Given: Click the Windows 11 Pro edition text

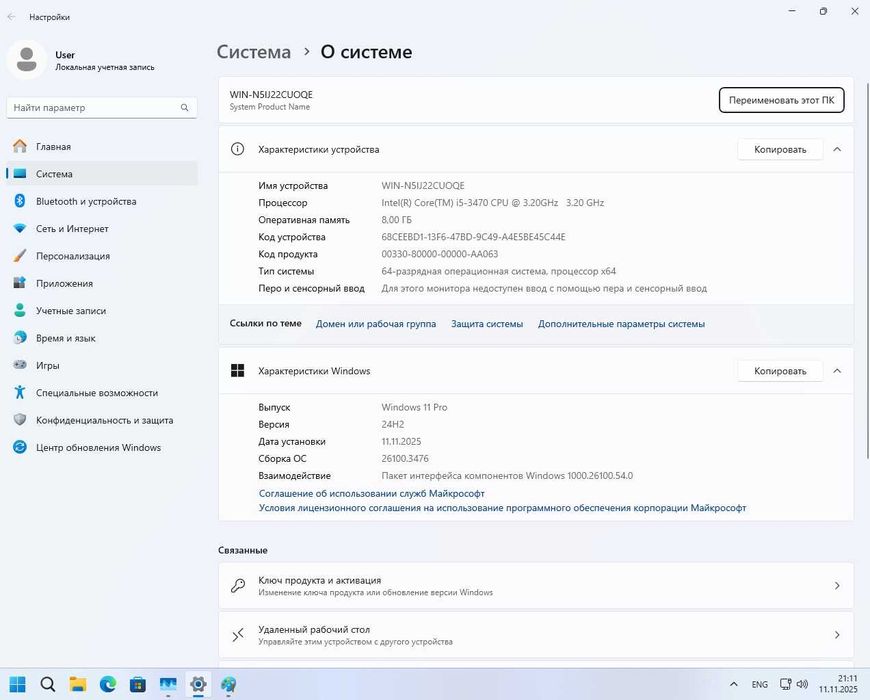Looking at the screenshot, I should [x=414, y=407].
